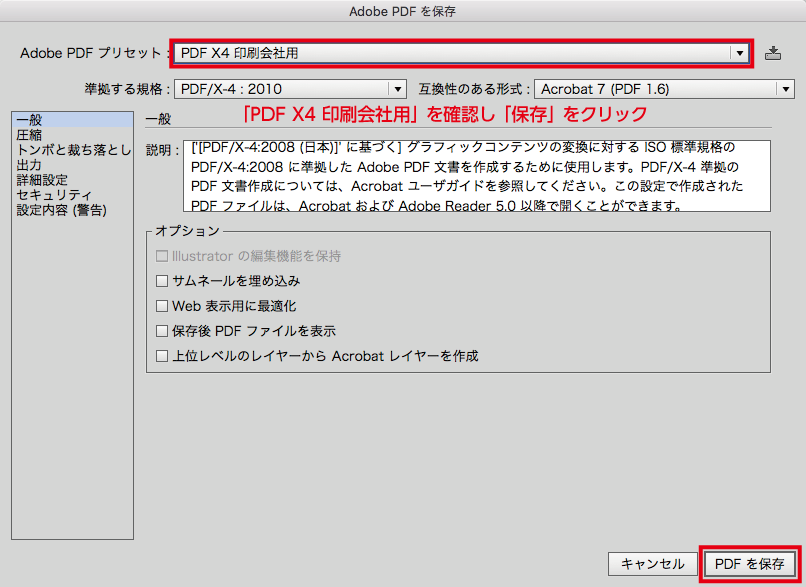
Task: Open セキュリティ settings
Action: [x=54, y=195]
